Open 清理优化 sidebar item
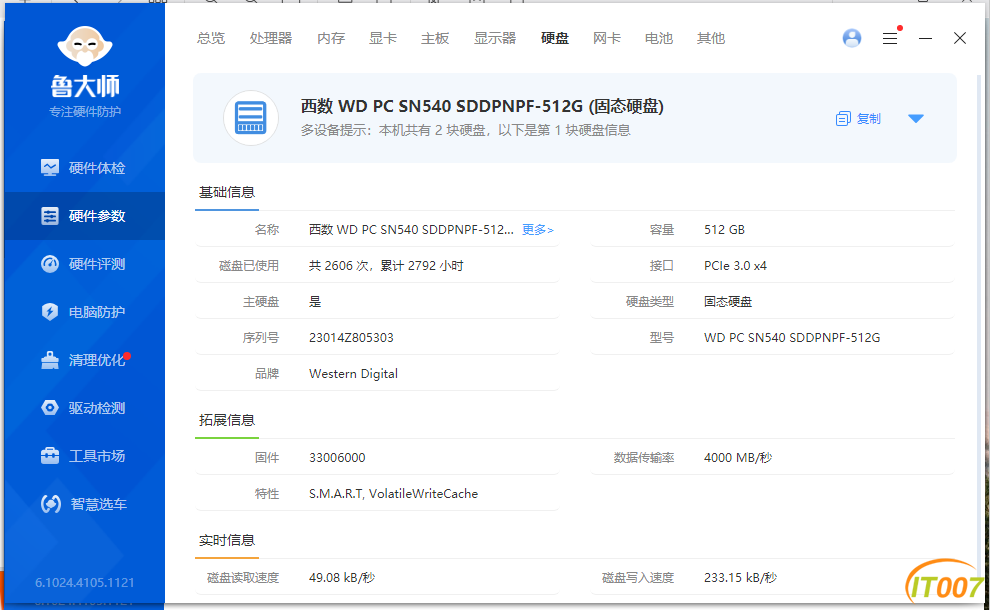 84,360
